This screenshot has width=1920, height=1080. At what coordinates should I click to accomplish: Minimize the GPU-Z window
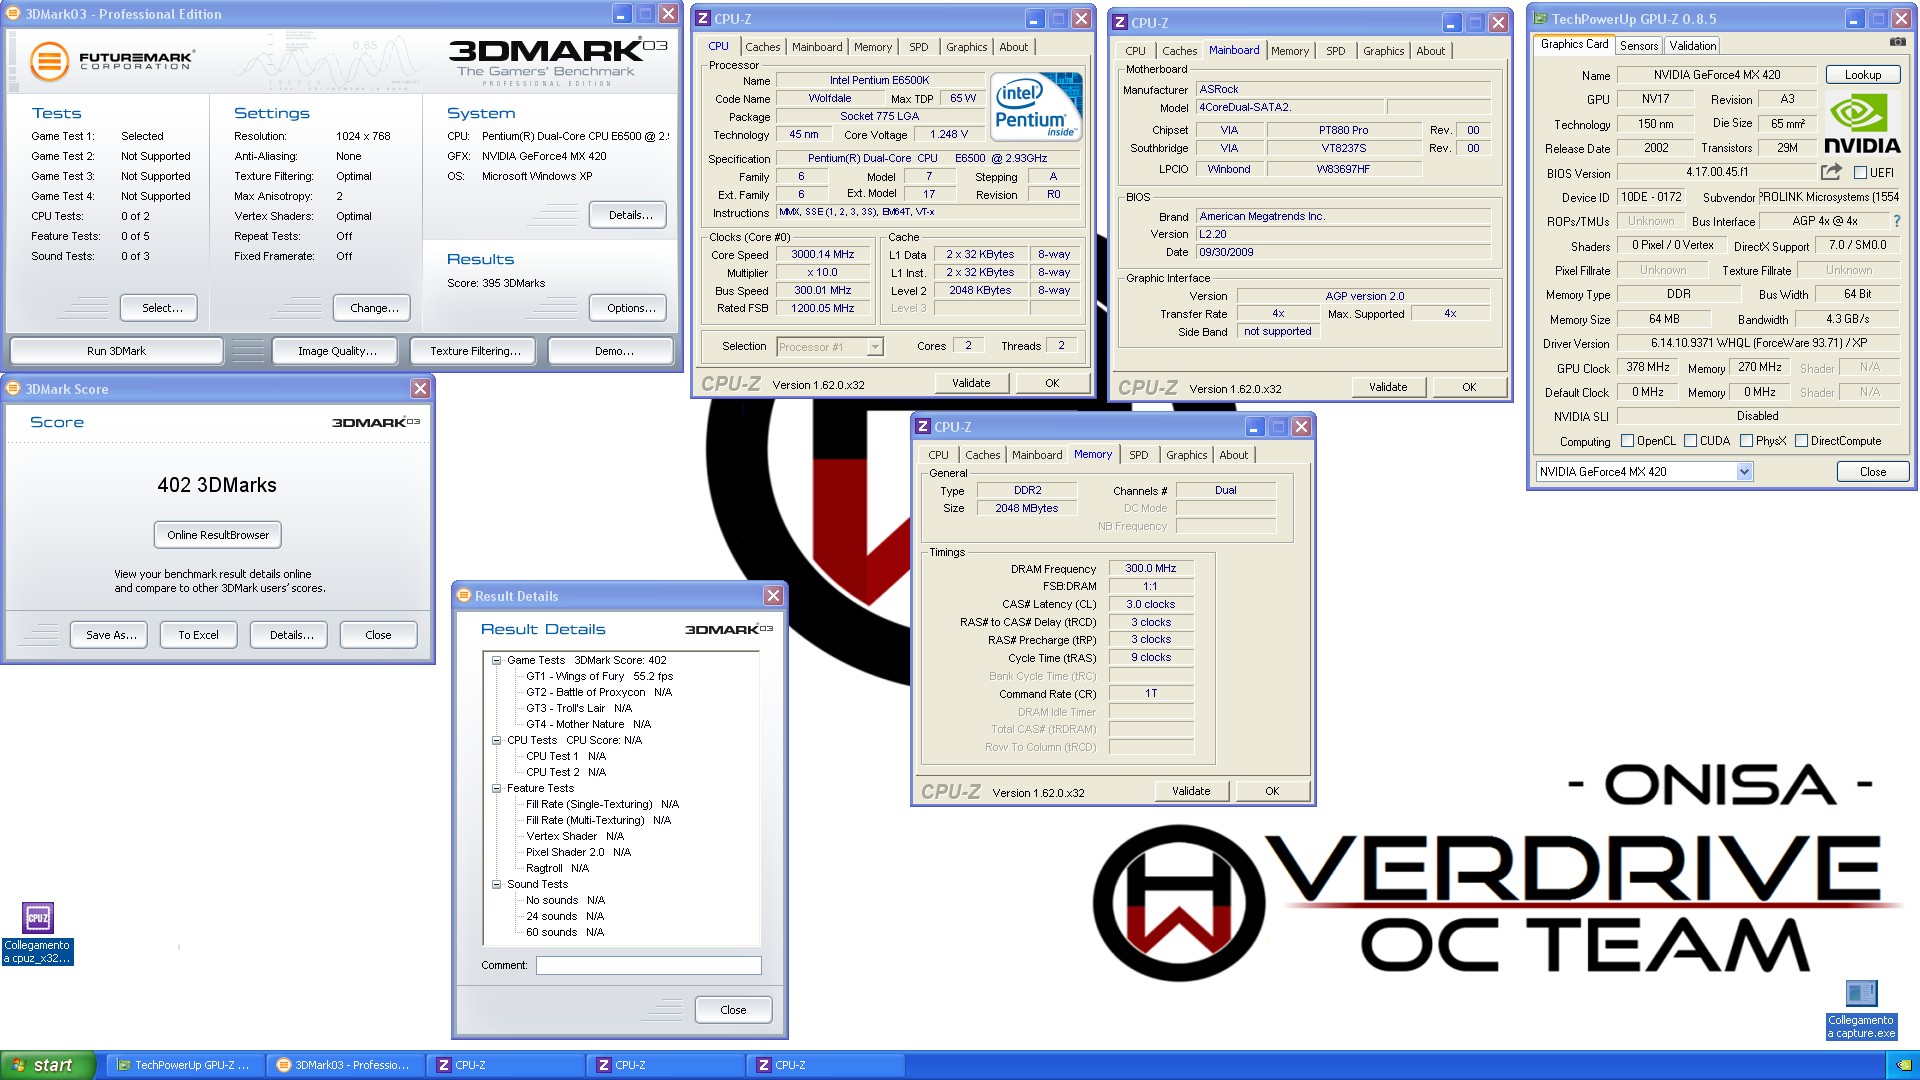tap(1854, 18)
